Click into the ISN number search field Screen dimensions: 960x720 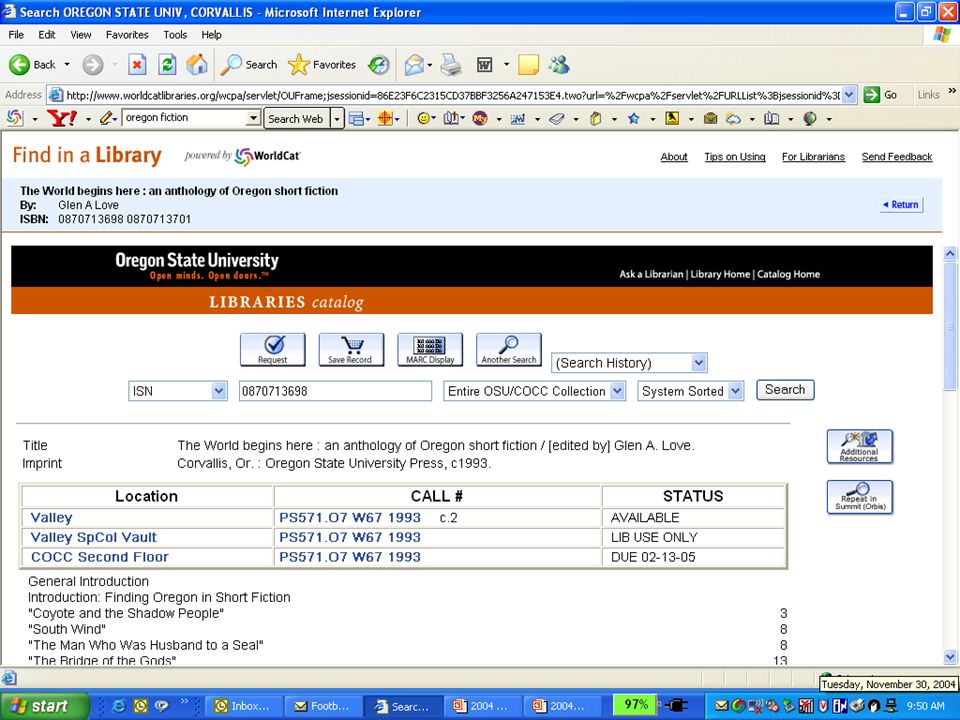click(x=335, y=391)
